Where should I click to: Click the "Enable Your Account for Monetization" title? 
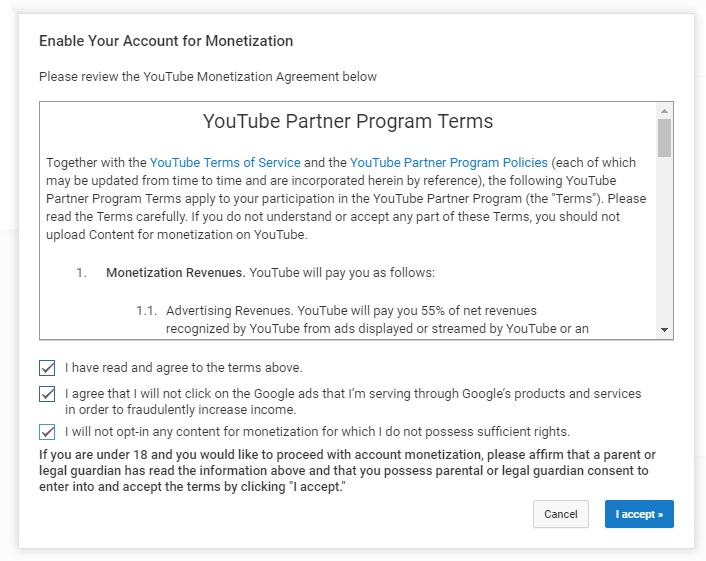[x=166, y=41]
